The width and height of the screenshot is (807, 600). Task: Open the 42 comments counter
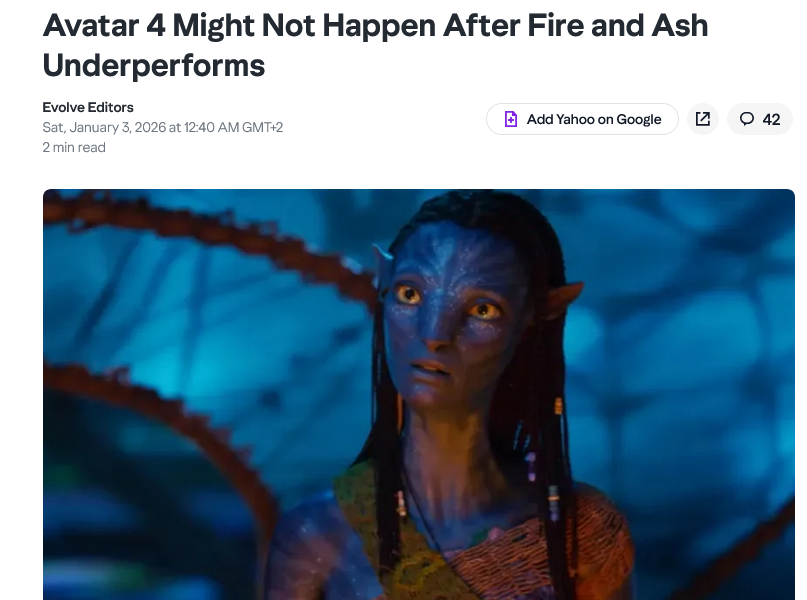[760, 119]
